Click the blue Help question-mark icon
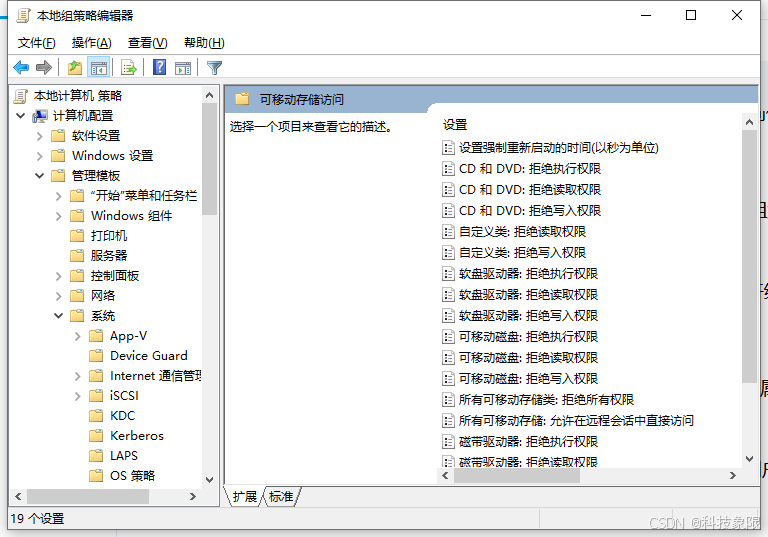The image size is (768, 537). [159, 67]
